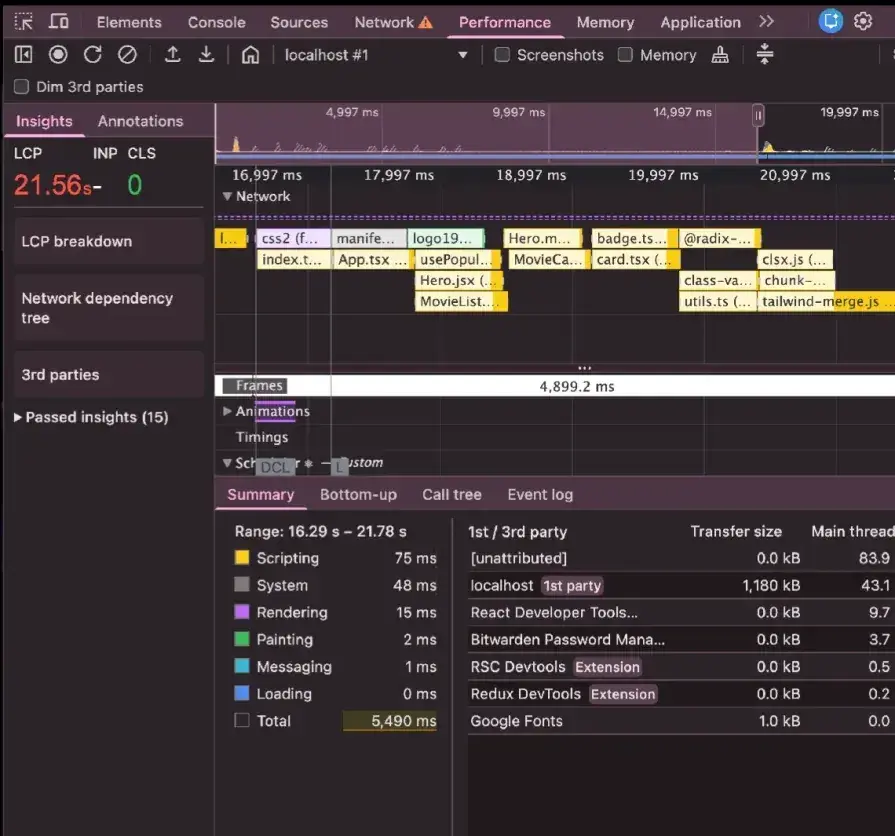The width and height of the screenshot is (895, 836).
Task: Collapse the Scheduler track arrow
Action: (227, 463)
